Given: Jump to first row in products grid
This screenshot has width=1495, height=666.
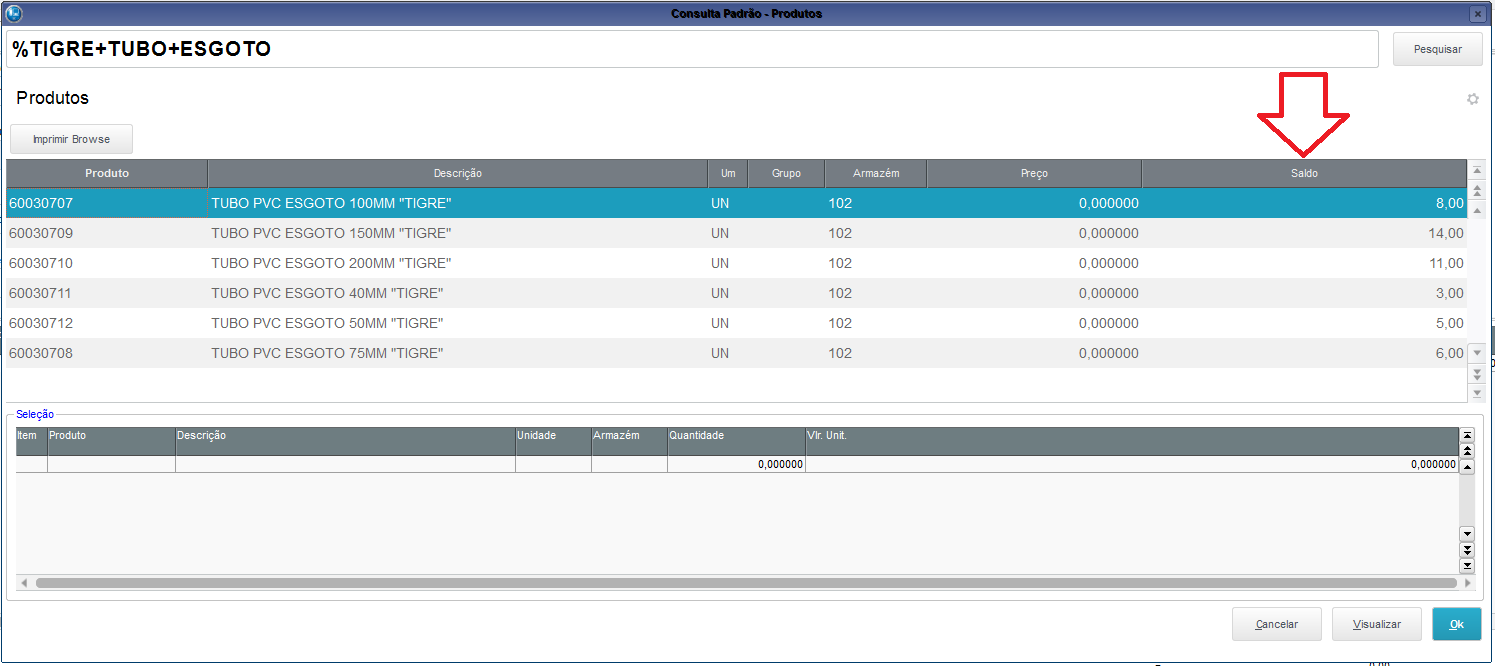Looking at the screenshot, I should [x=1476, y=171].
